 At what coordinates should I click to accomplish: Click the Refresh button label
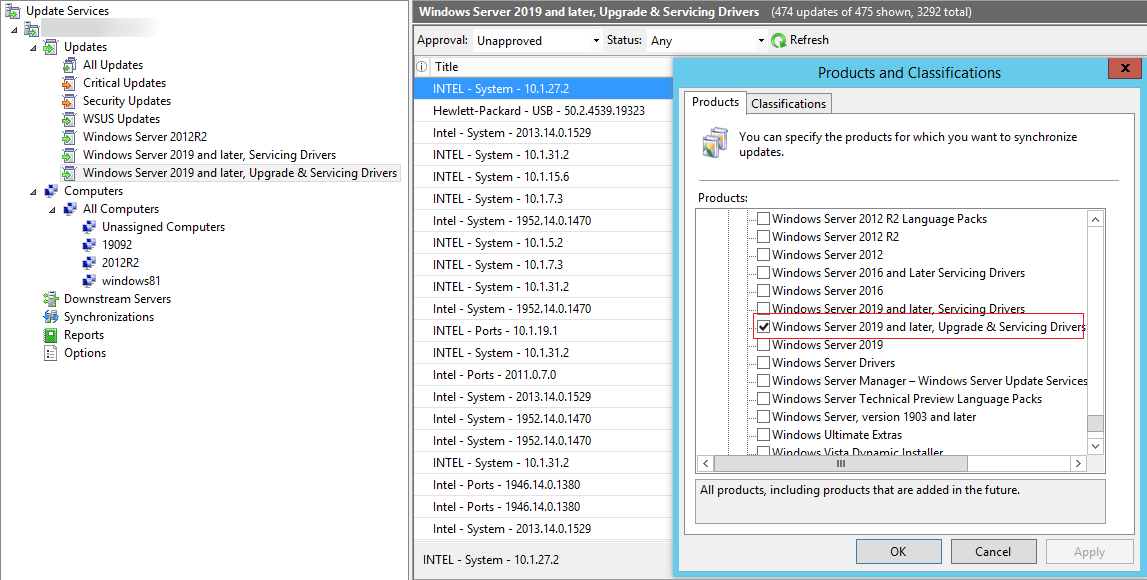click(x=809, y=40)
